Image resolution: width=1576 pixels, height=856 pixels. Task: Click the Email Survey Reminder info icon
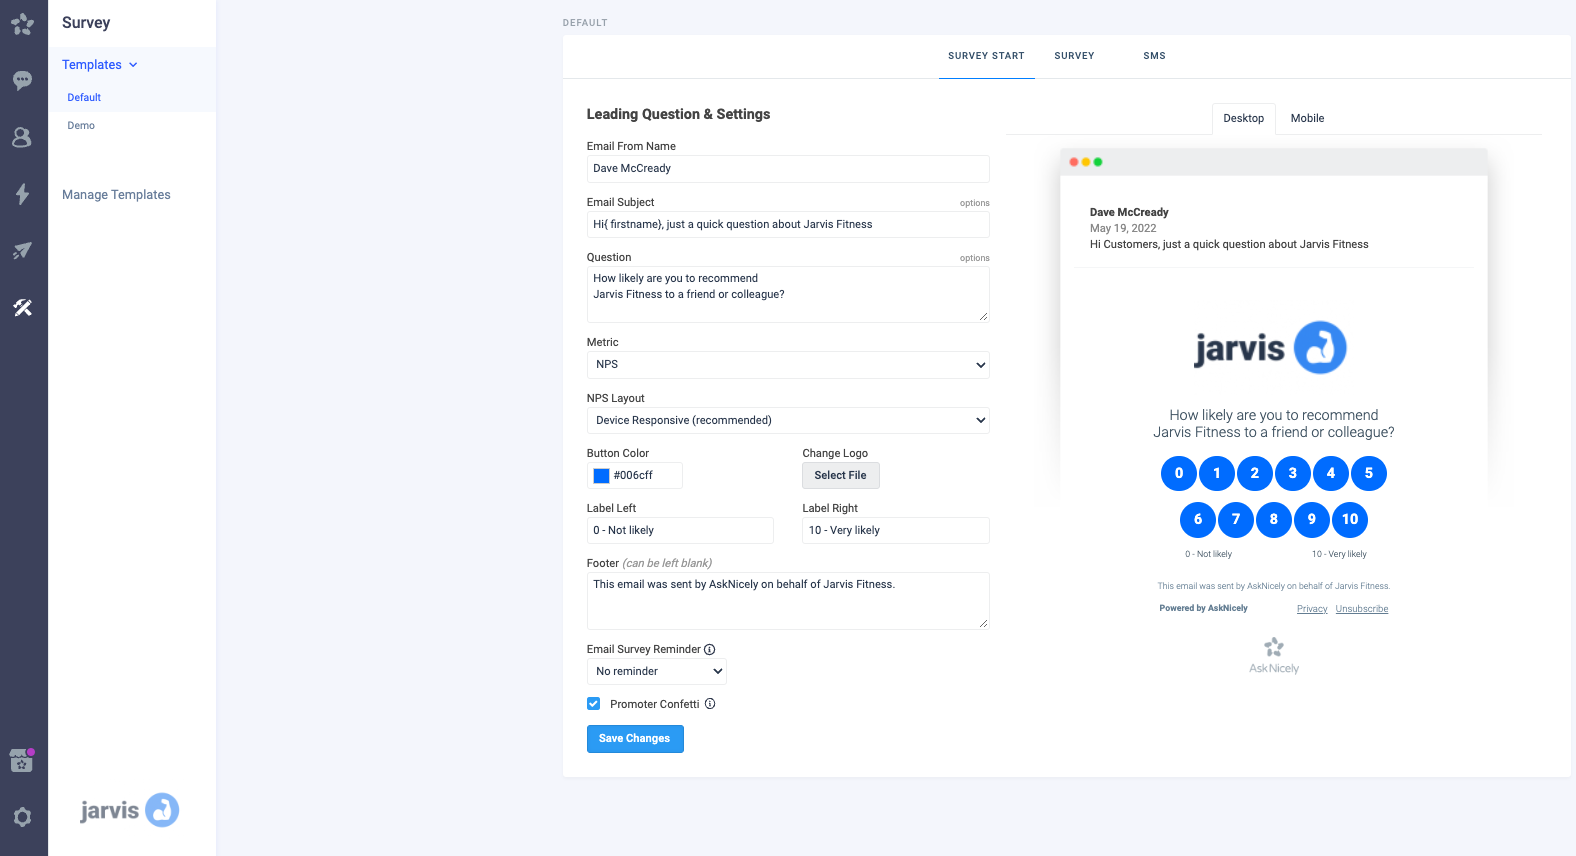710,649
